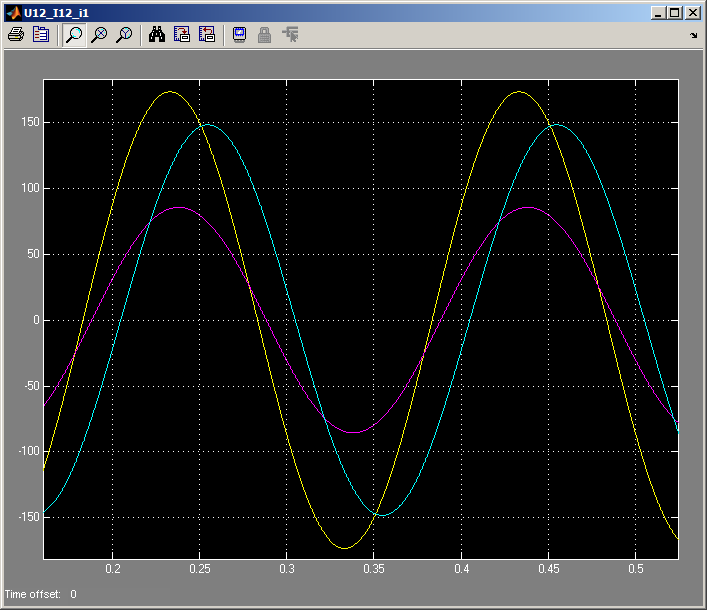Click the lock axes selection padlock icon
This screenshot has width=707, height=610.
point(265,34)
